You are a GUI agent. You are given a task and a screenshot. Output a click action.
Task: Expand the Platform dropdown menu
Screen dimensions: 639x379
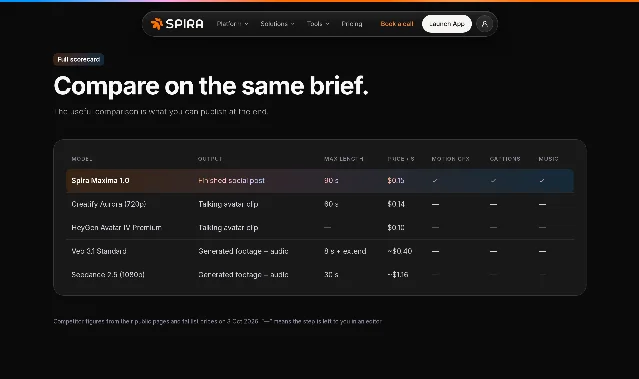[232, 24]
